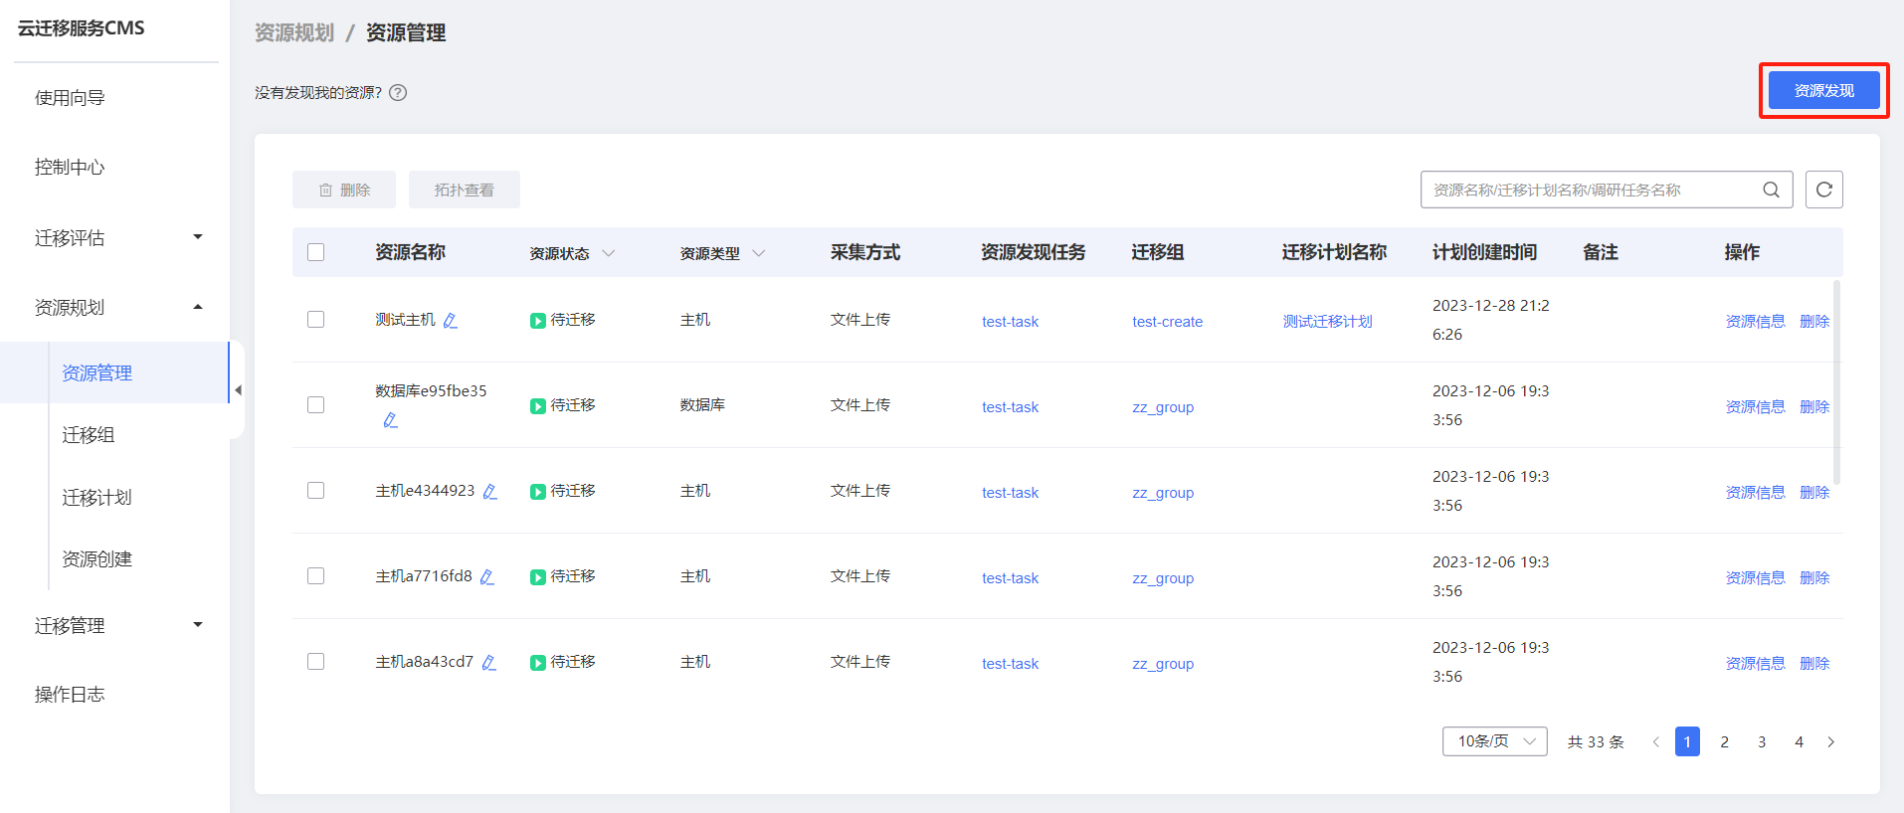1904x813 pixels.
Task: Open 资源状态 column filter dropdown
Action: tap(608, 253)
